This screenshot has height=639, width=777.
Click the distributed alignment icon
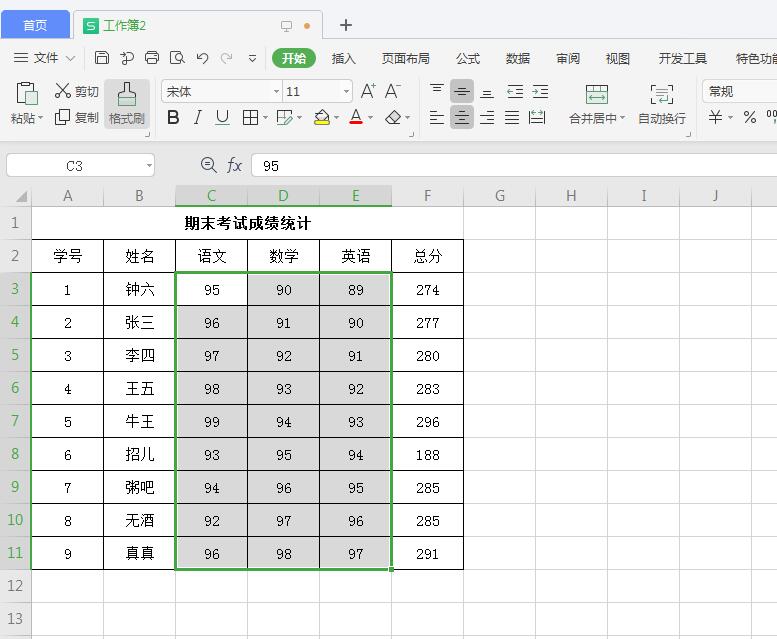(x=537, y=117)
